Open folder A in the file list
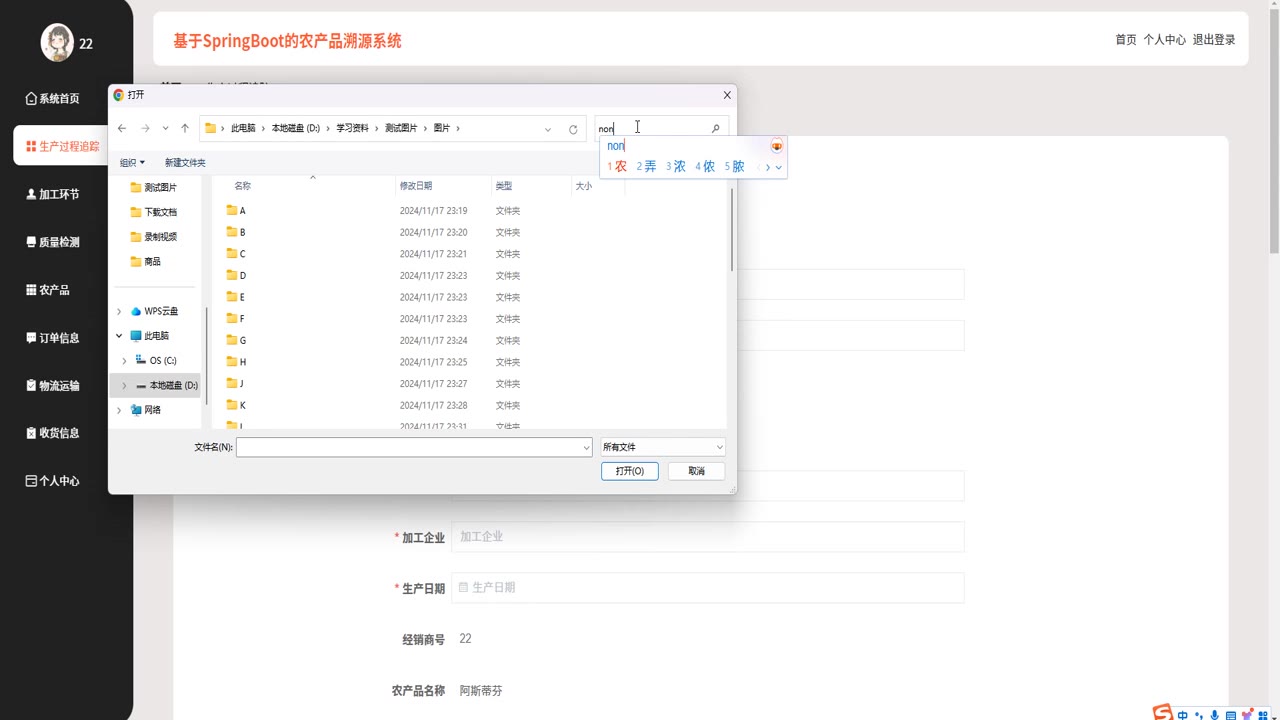 (241, 211)
